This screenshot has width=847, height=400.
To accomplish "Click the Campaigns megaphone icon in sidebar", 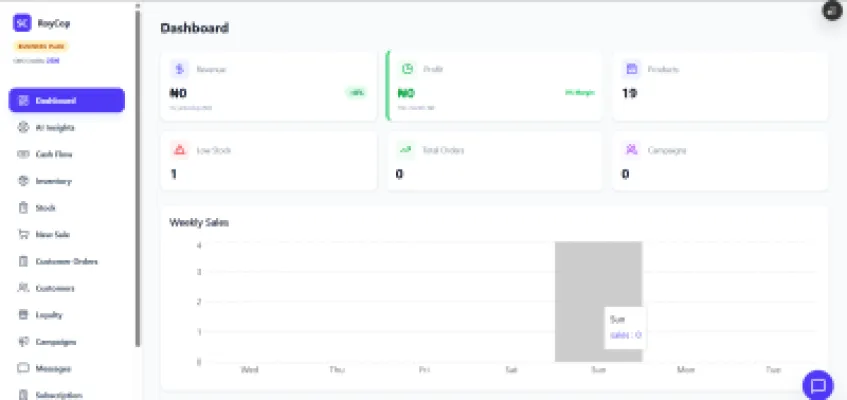I will coord(23,342).
